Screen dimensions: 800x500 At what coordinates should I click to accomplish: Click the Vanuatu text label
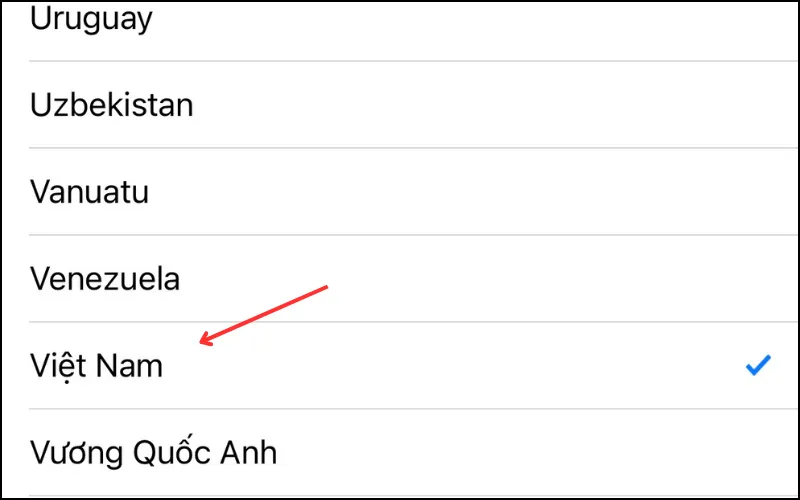(89, 192)
